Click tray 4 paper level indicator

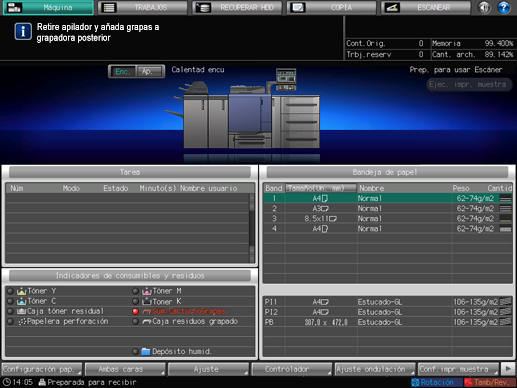505,229
